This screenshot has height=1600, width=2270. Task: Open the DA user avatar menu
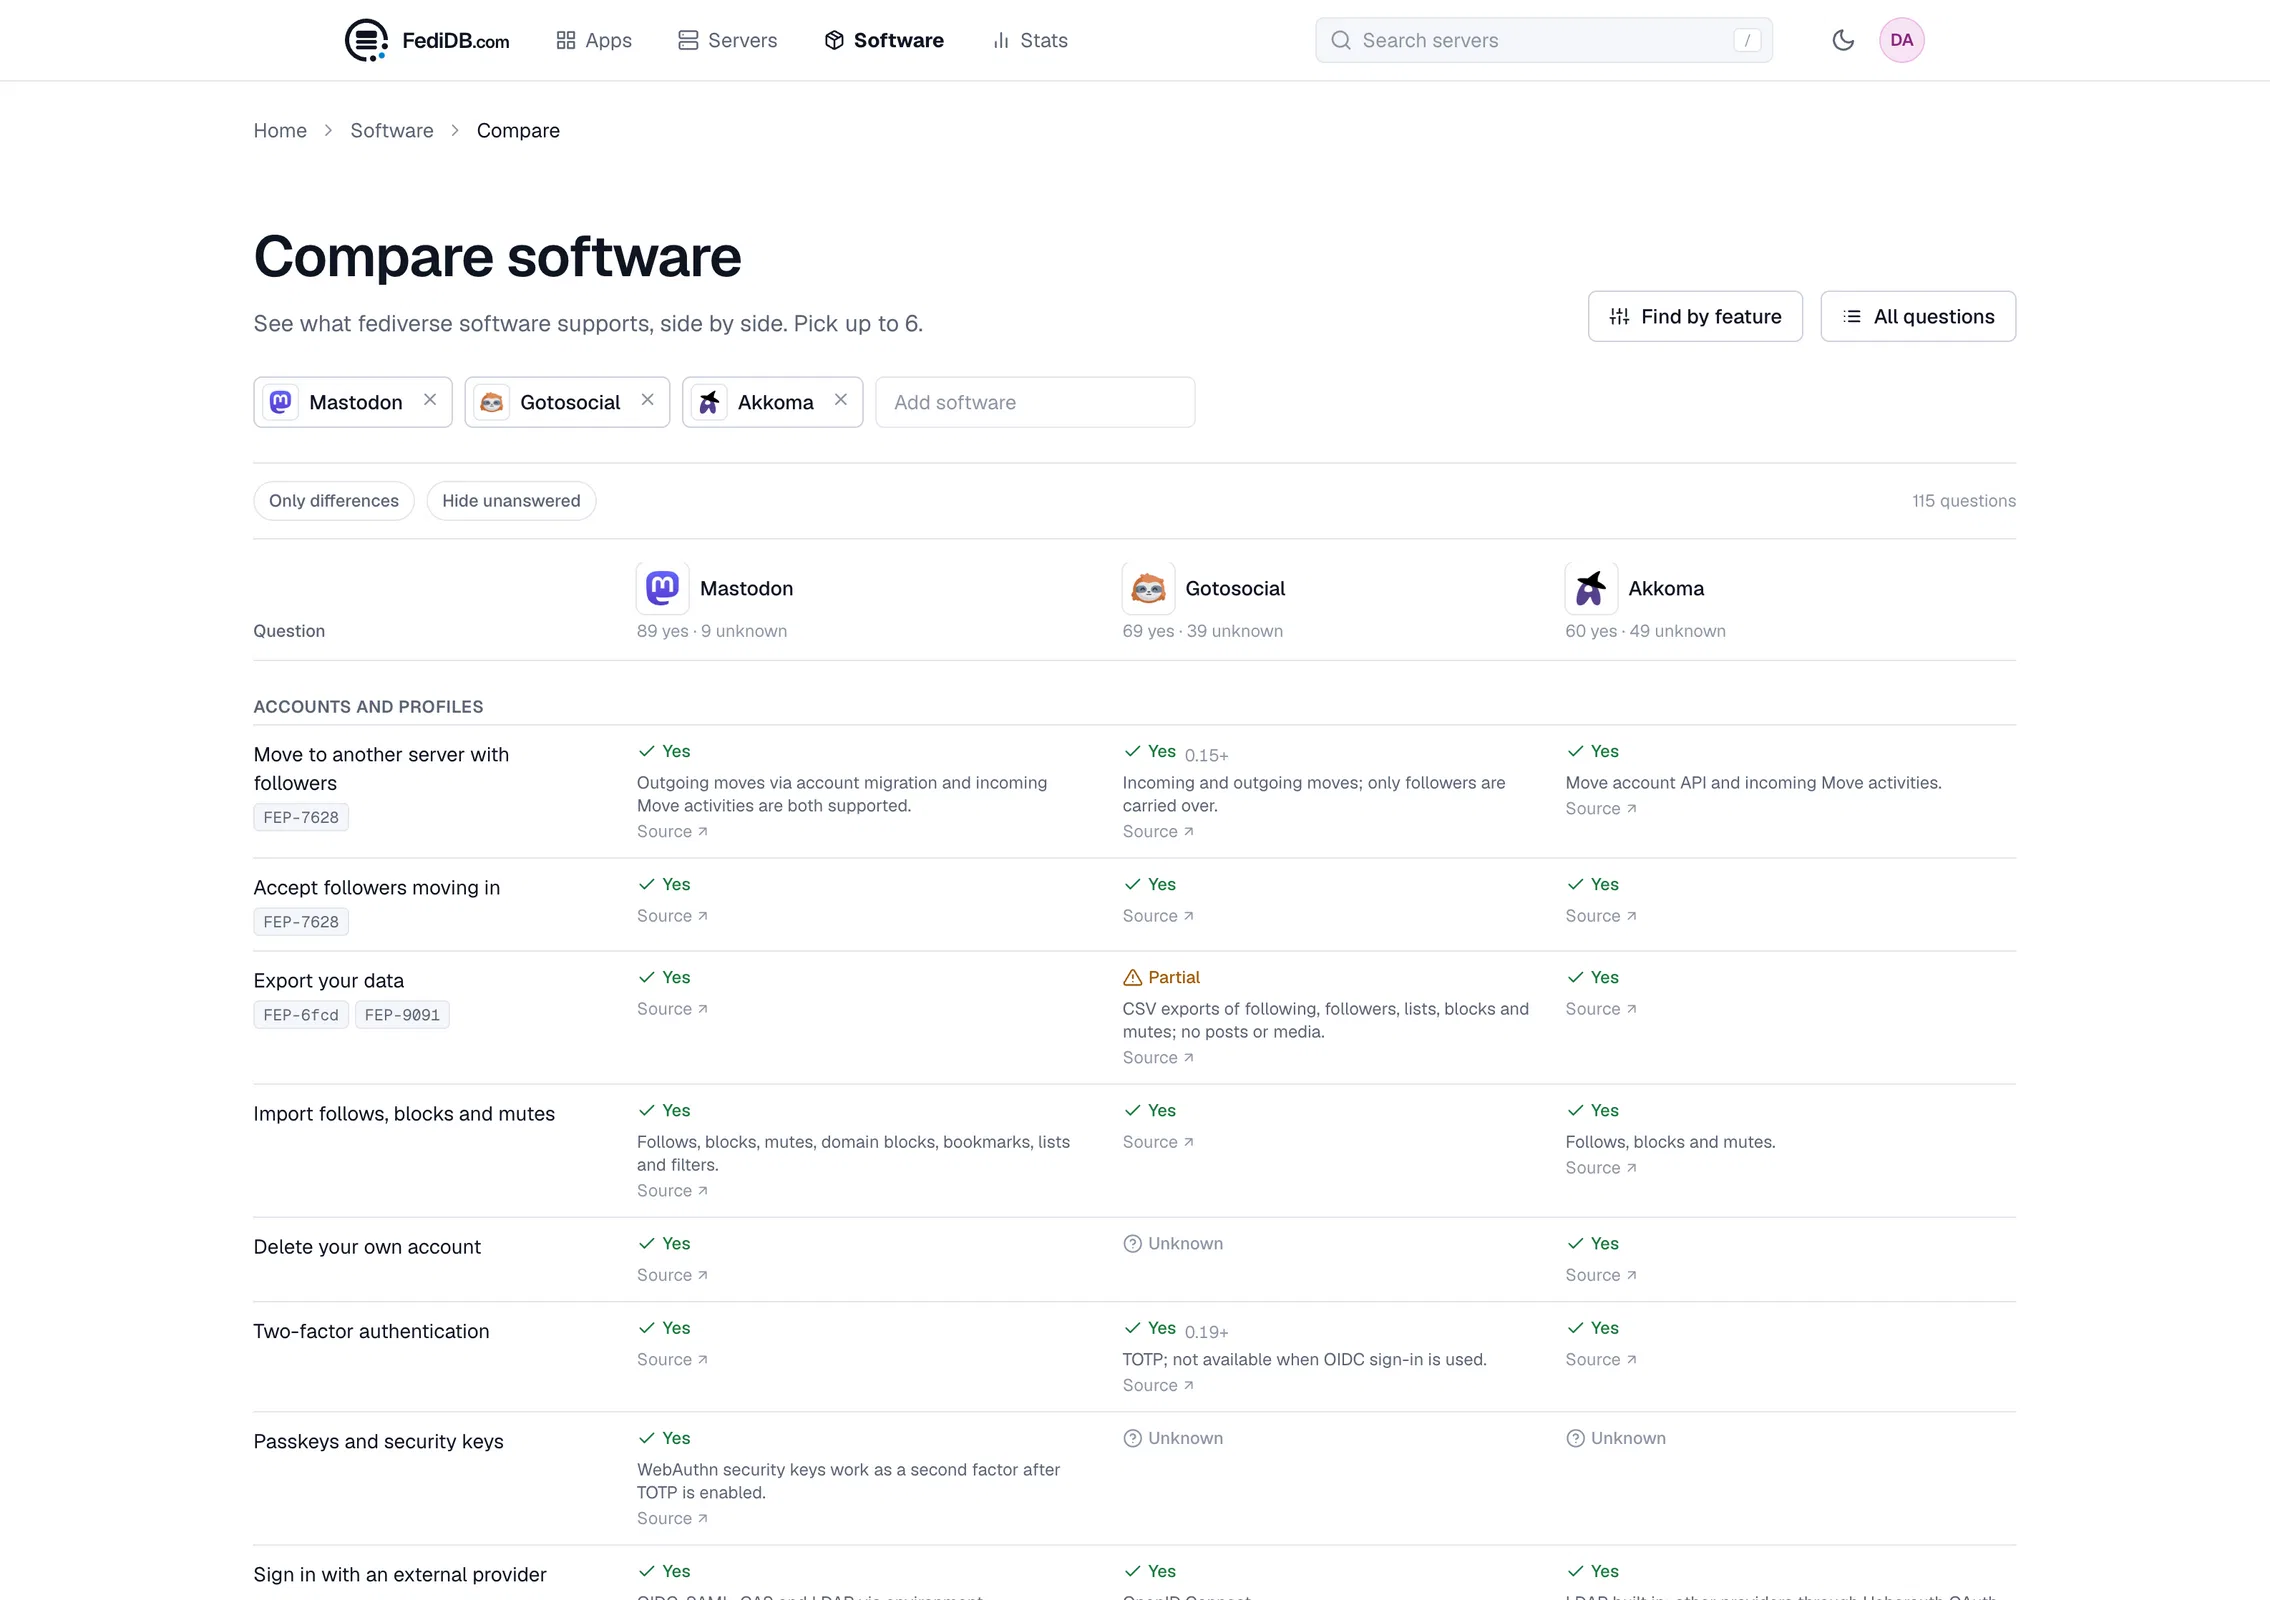pyautogui.click(x=1901, y=40)
